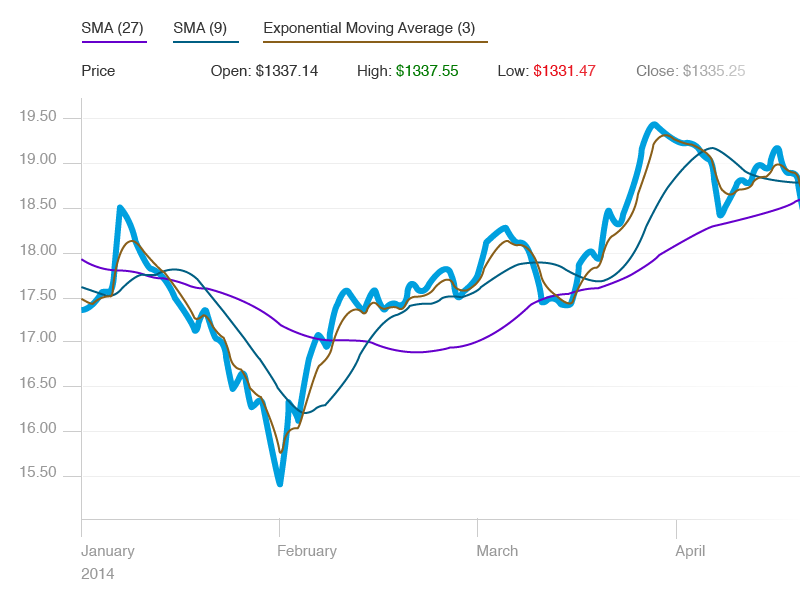Viewport: 800px width, 600px height.
Task: Click the 19.50 y-axis label
Action: click(38, 116)
